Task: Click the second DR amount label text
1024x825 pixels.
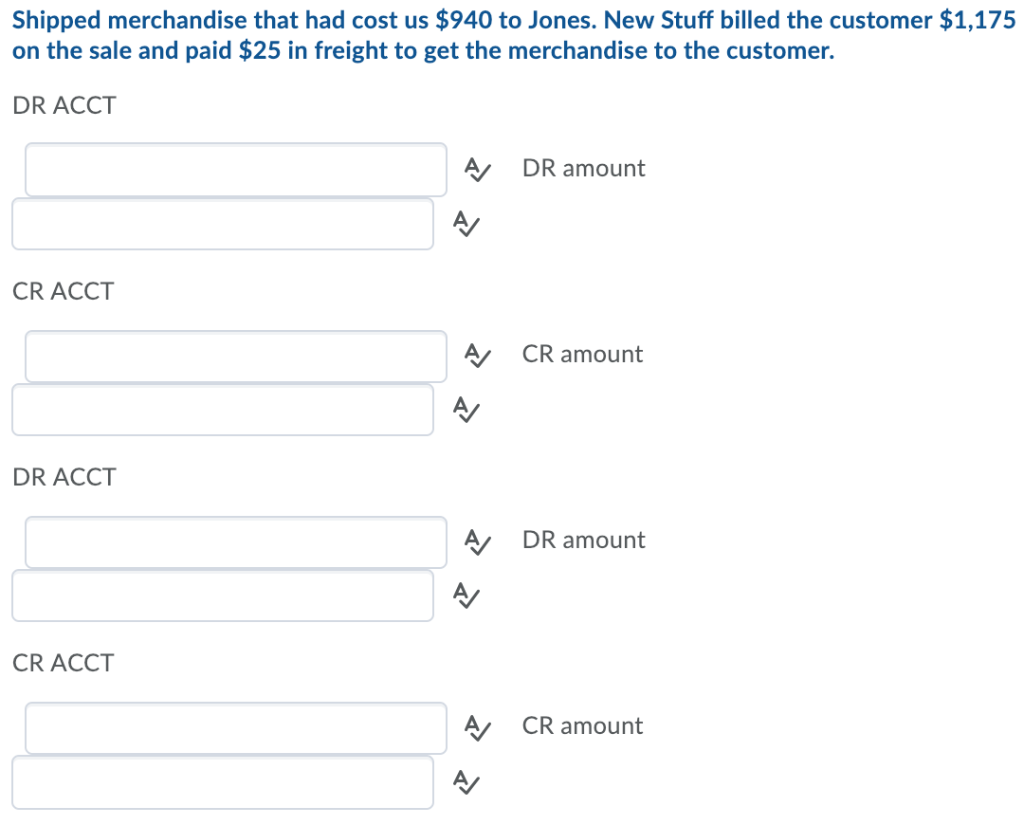Action: coord(583,539)
